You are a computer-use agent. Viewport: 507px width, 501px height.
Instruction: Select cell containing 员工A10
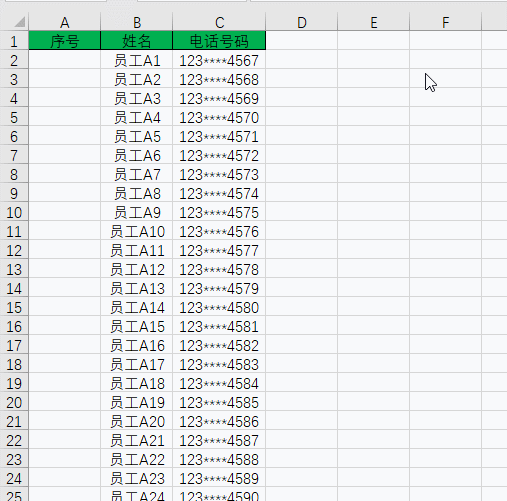136,231
